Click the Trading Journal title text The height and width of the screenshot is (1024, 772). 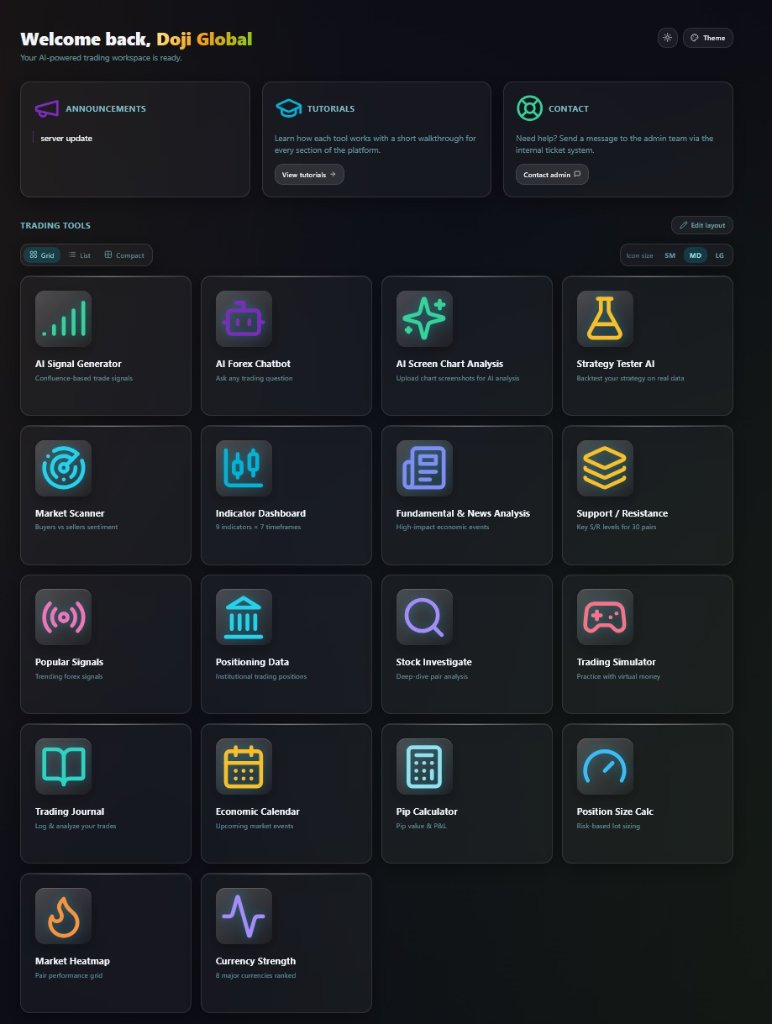coord(70,812)
